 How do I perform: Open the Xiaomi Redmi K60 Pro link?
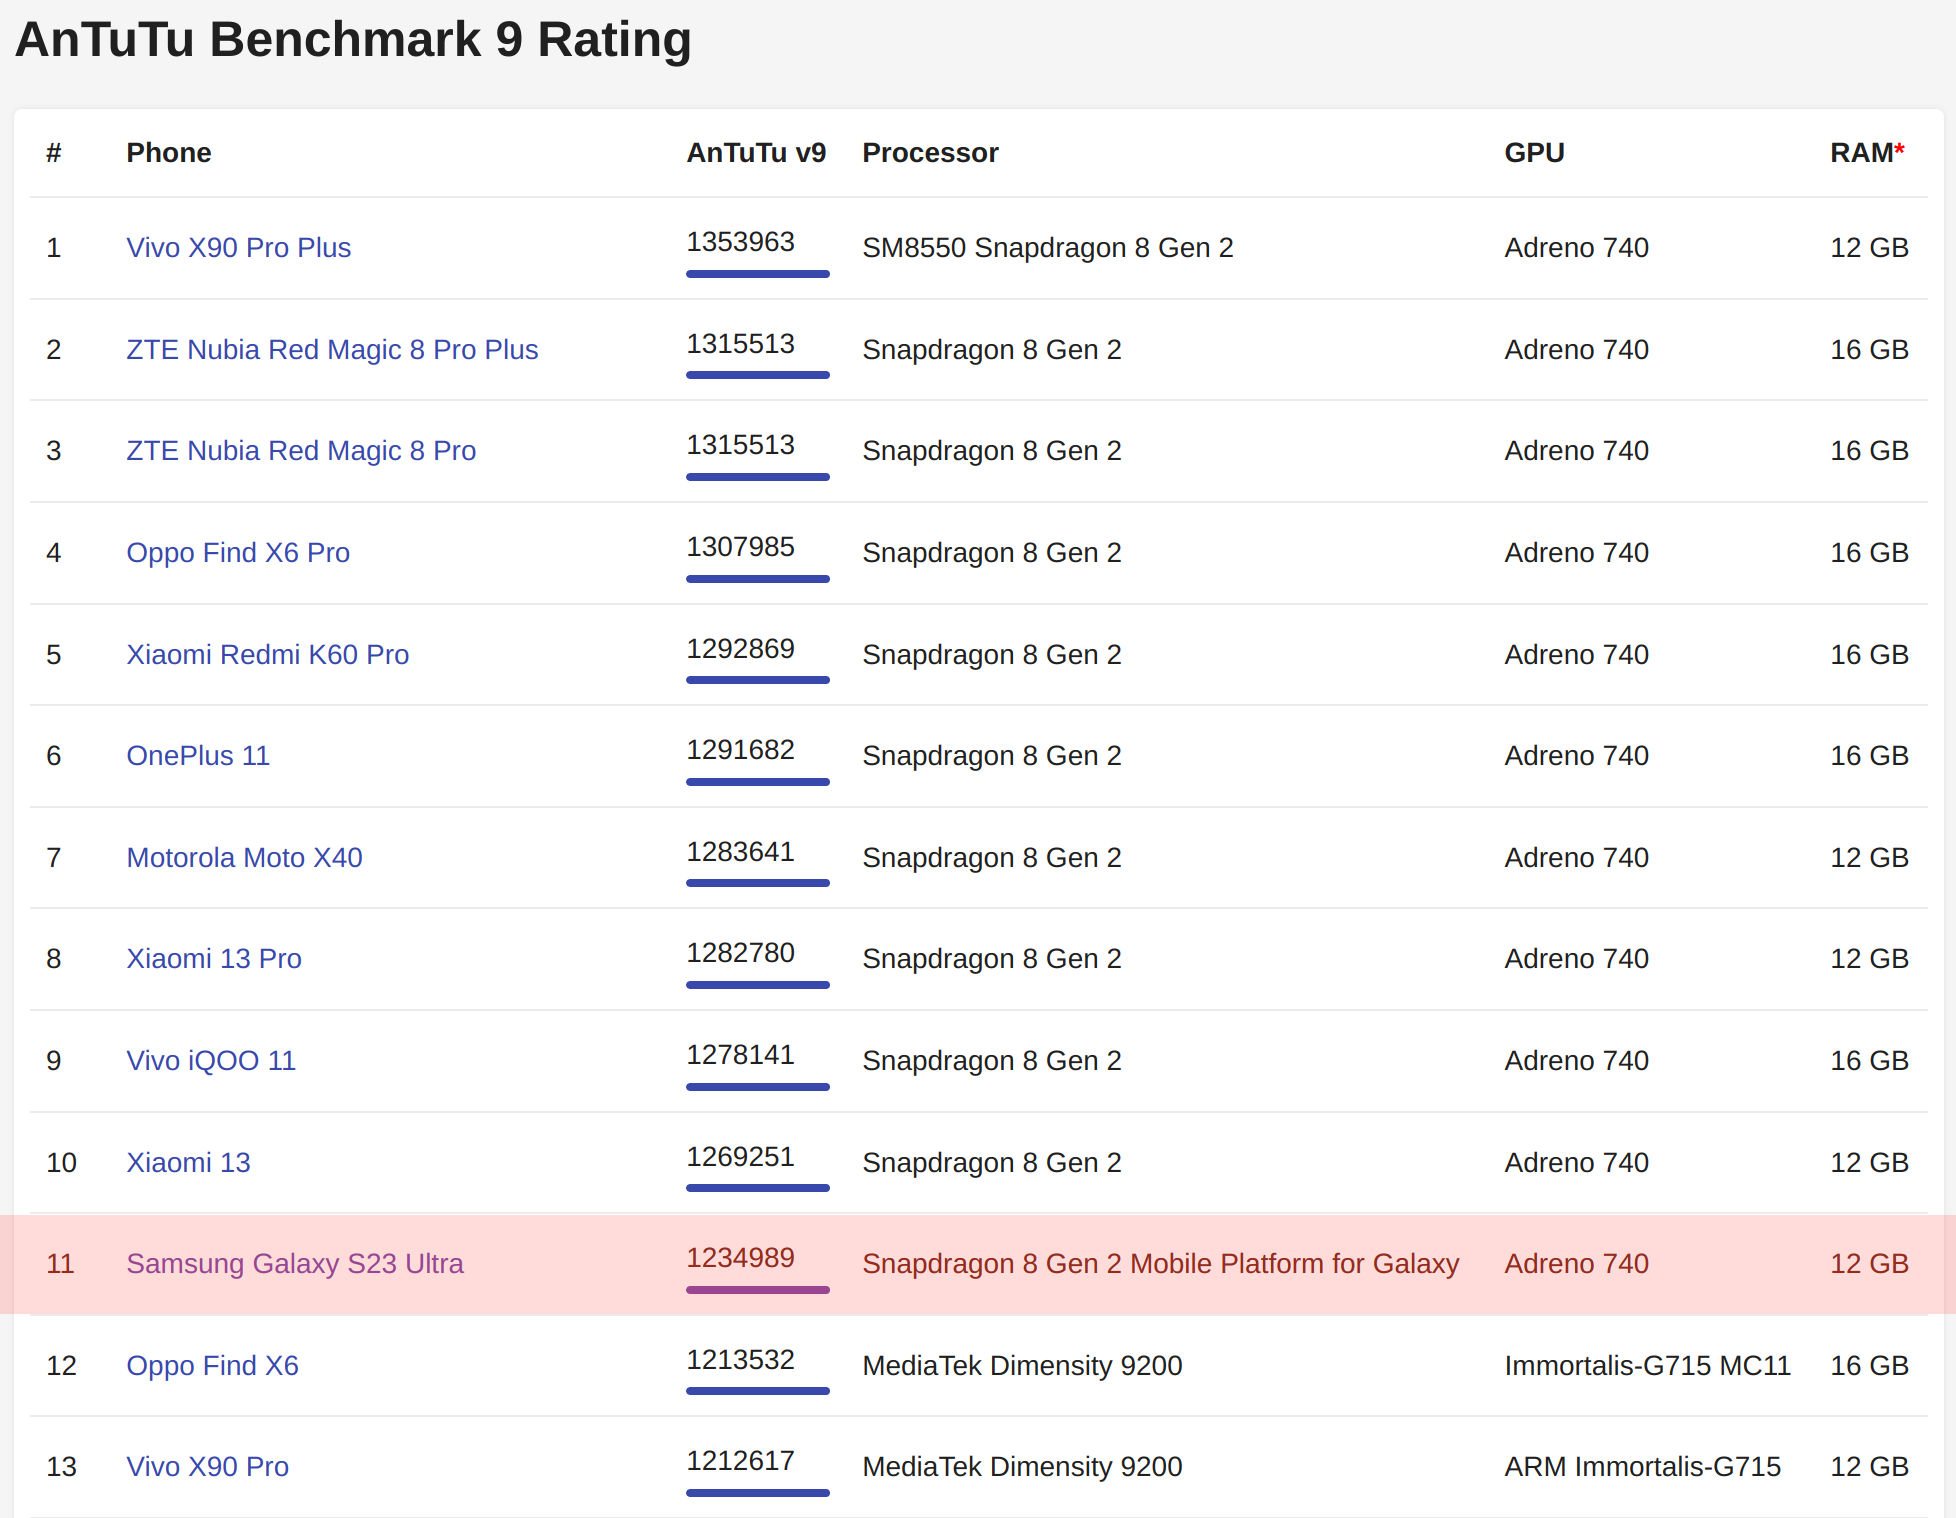click(x=267, y=655)
